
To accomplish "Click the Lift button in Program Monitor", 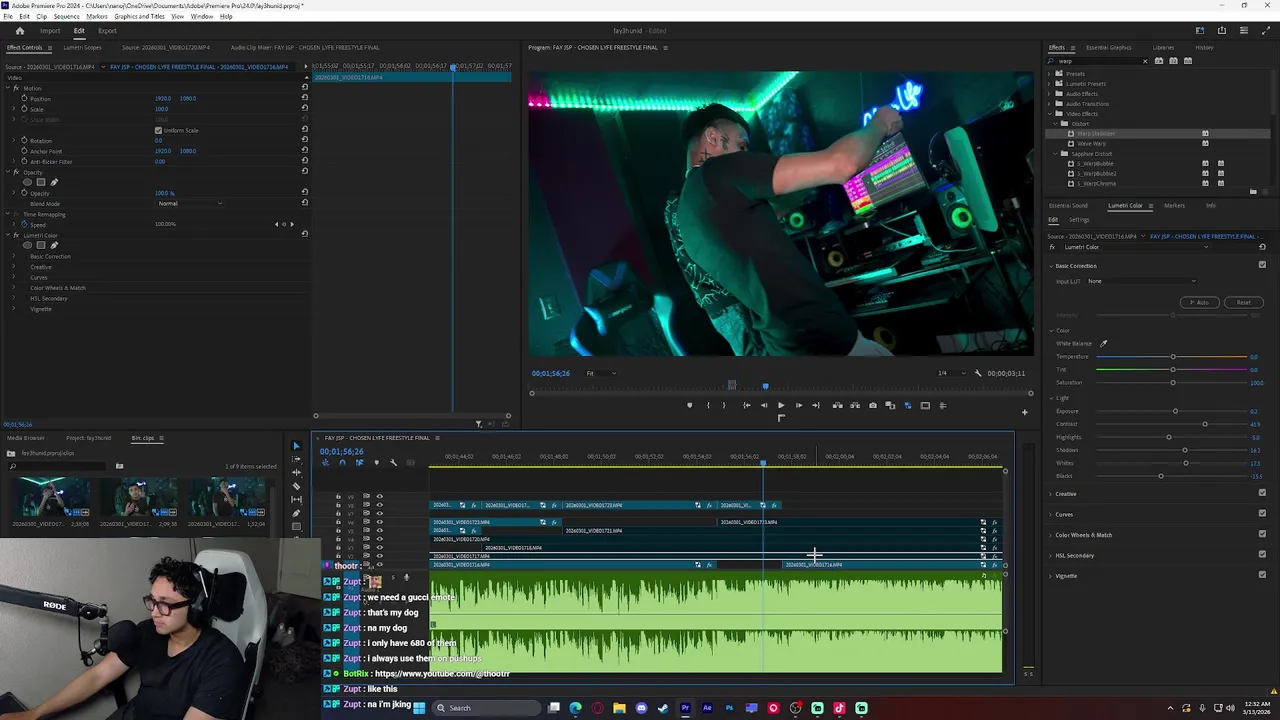I will click(x=838, y=405).
